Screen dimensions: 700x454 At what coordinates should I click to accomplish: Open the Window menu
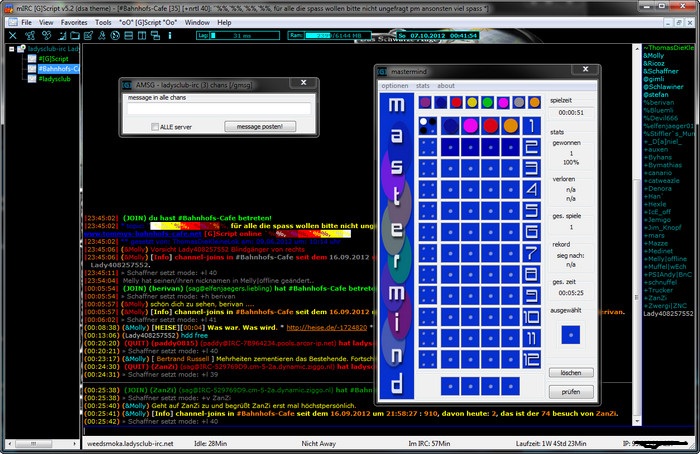[x=197, y=22]
